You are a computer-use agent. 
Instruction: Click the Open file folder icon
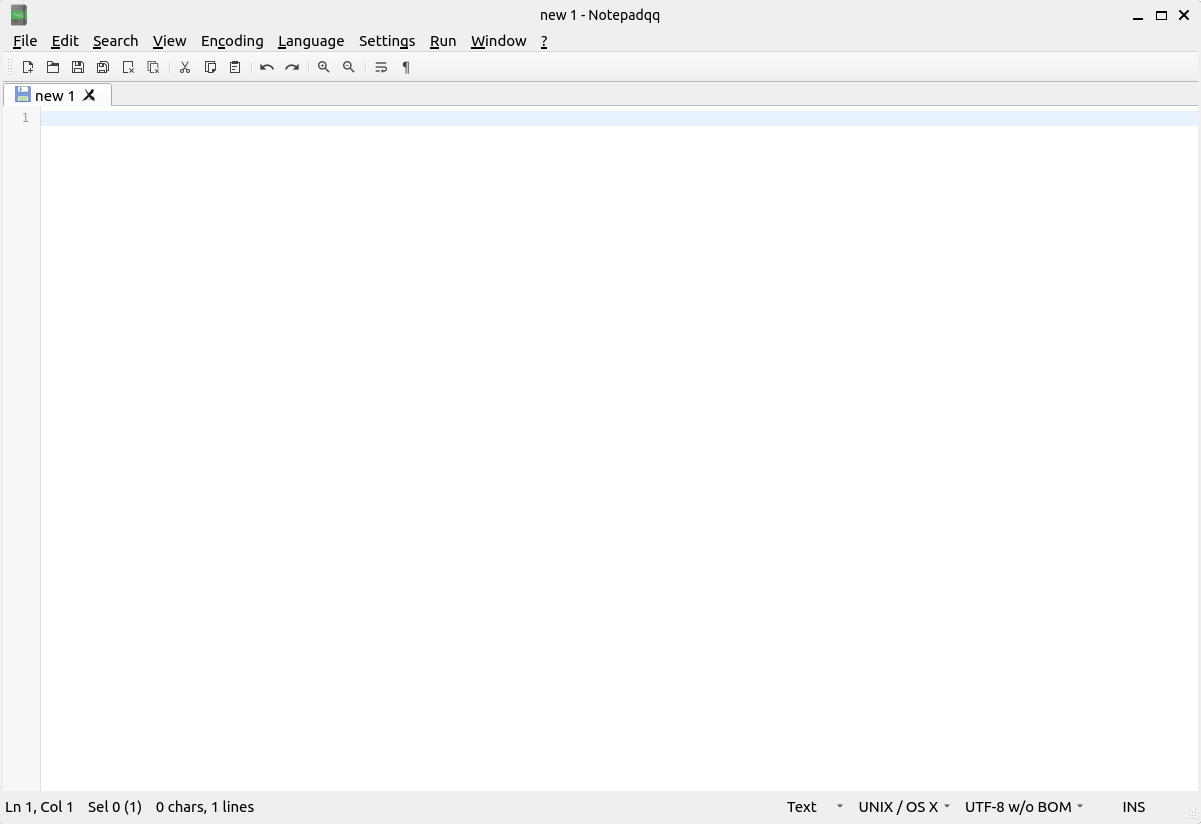click(x=53, y=67)
